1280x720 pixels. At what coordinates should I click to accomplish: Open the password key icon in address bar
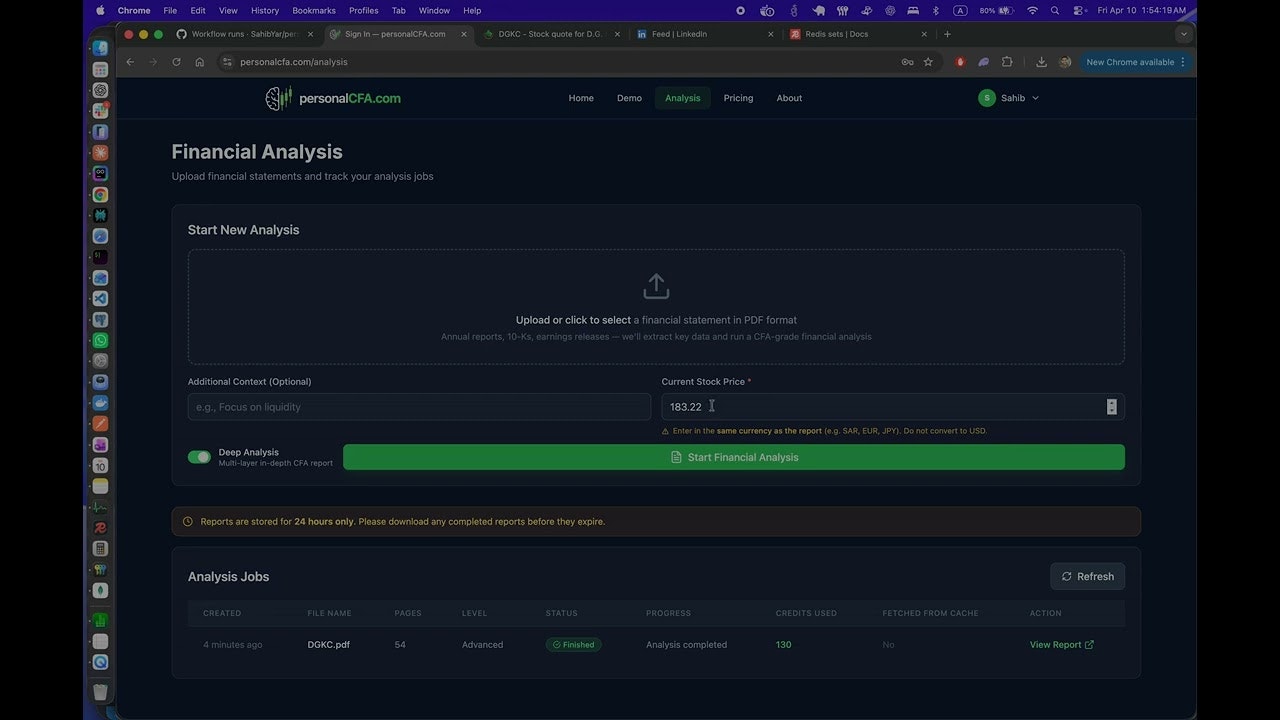point(907,62)
